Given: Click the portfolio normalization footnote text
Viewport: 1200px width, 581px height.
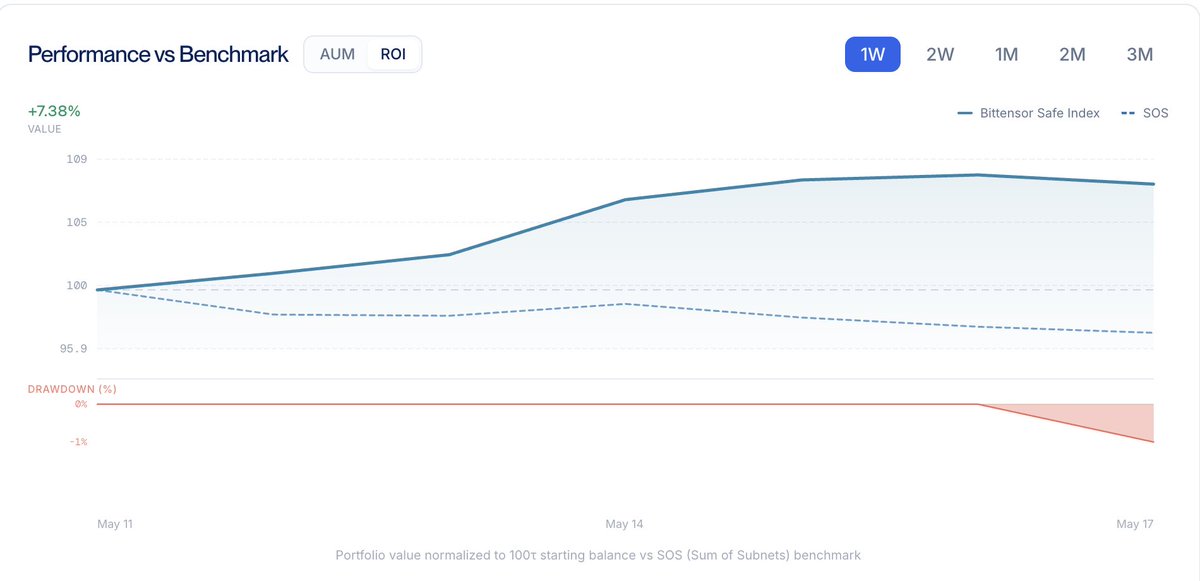Looking at the screenshot, I should click(598, 554).
